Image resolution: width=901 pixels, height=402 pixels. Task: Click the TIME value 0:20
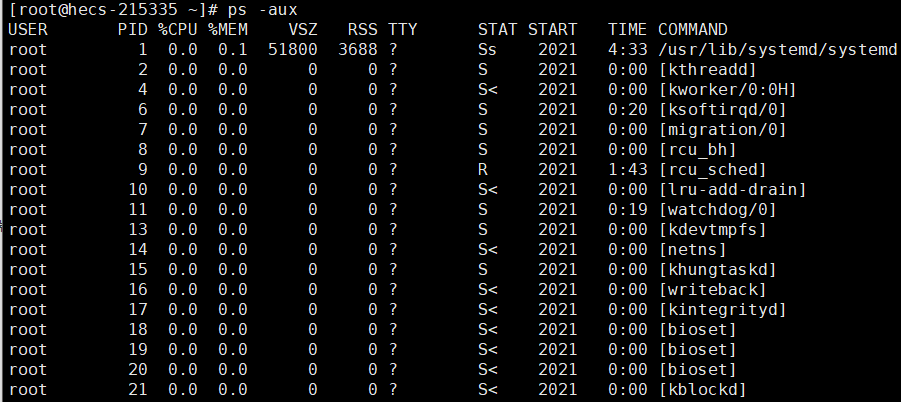[627, 110]
